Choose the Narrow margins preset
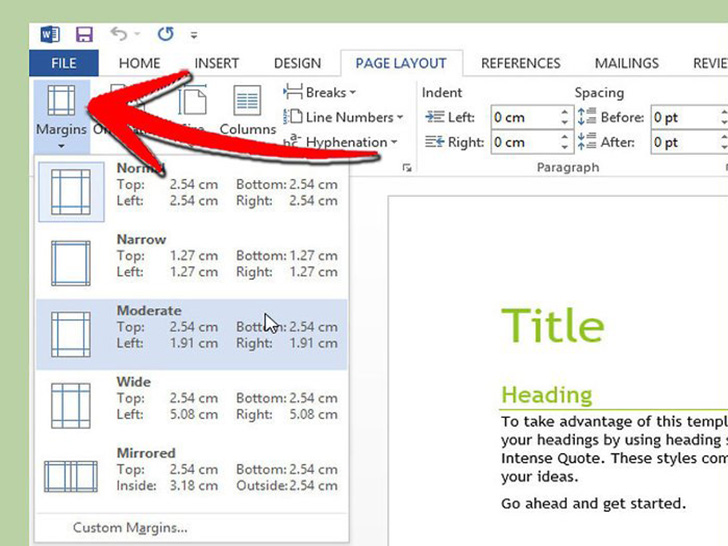The image size is (728, 546). coord(191,263)
